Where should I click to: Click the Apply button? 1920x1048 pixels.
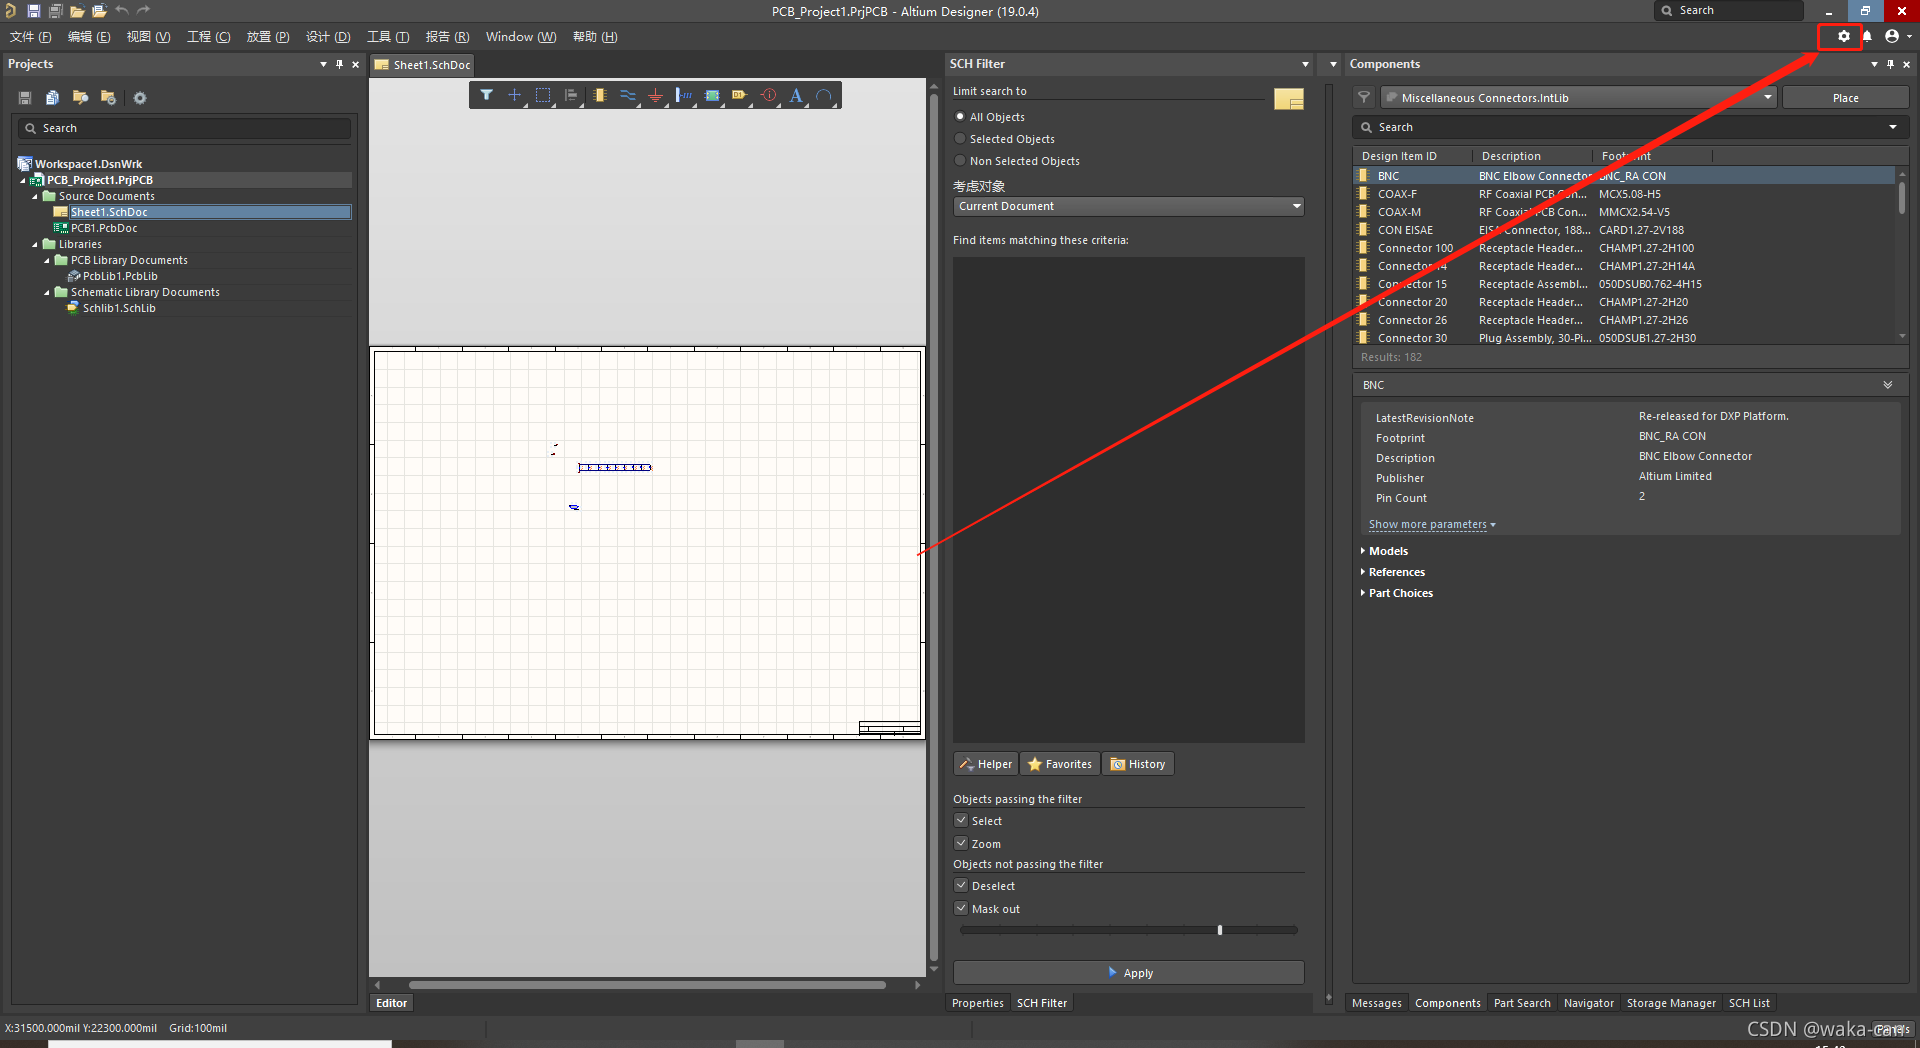point(1129,972)
